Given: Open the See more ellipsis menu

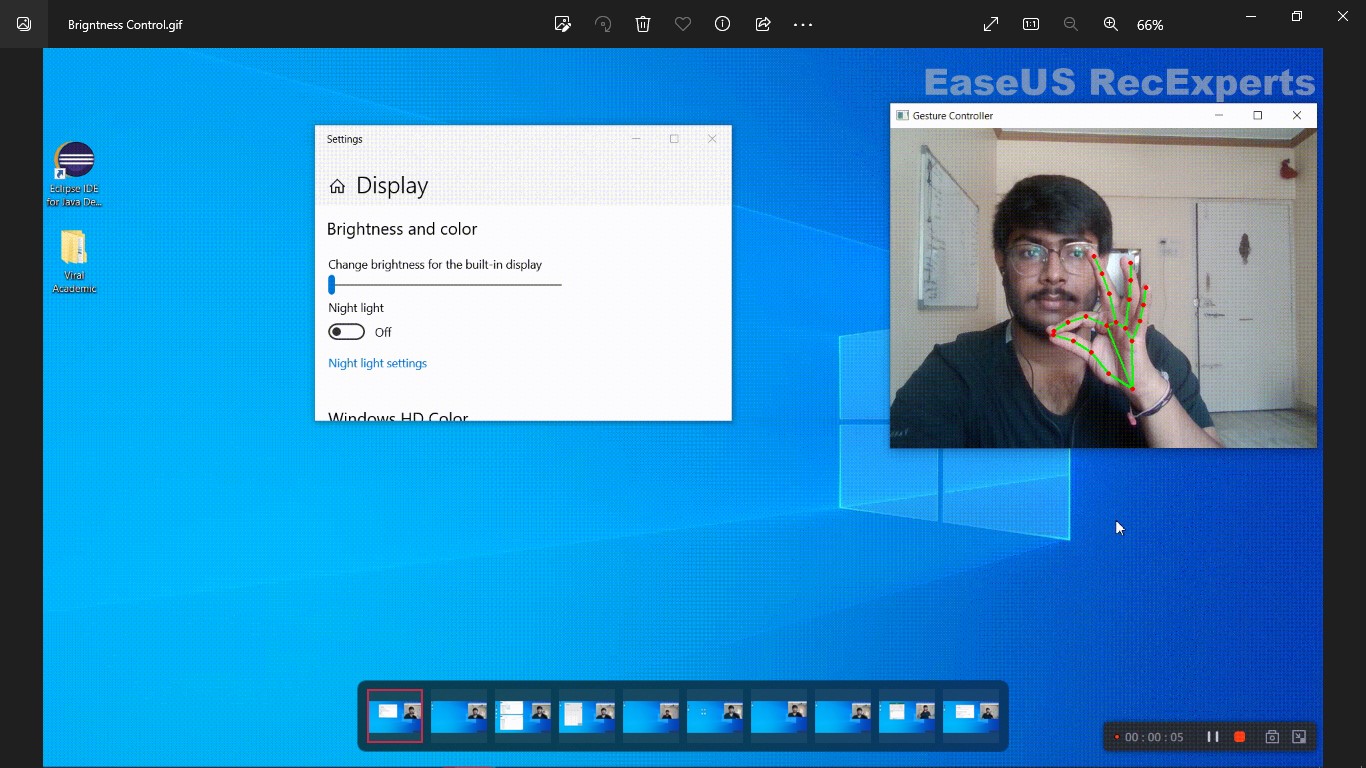Looking at the screenshot, I should pyautogui.click(x=803, y=24).
